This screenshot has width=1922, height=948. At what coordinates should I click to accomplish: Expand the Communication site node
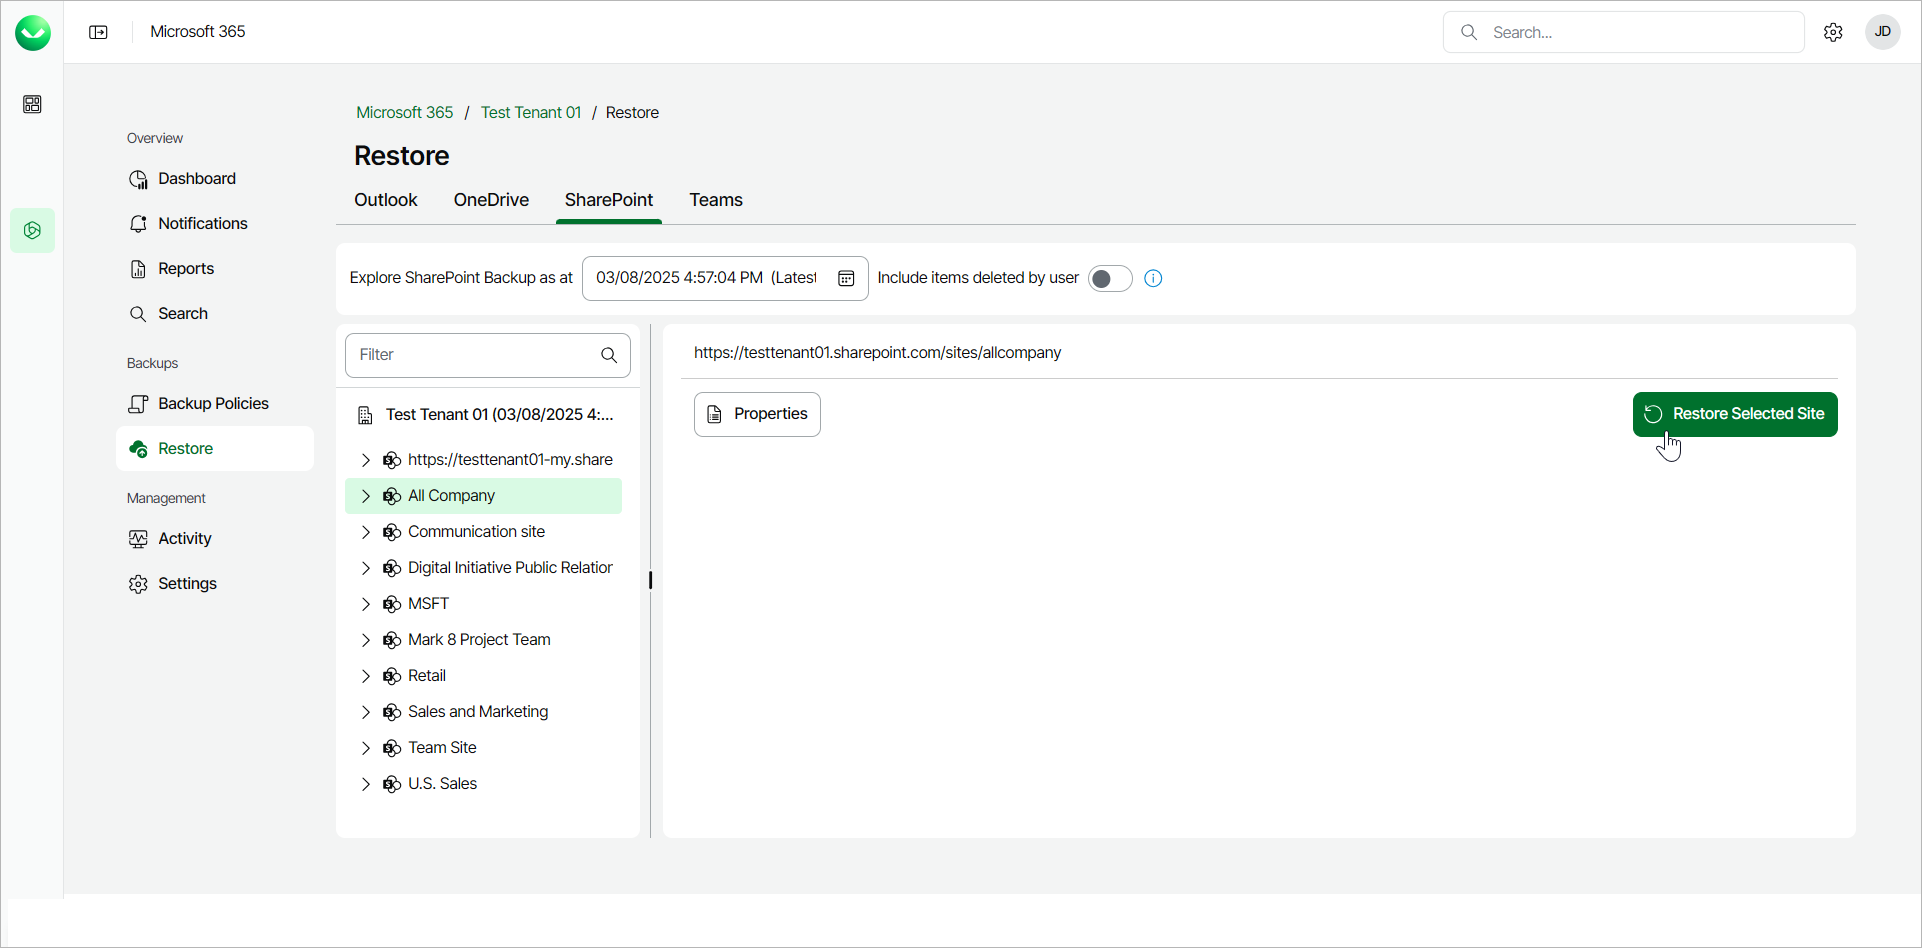pyautogui.click(x=366, y=532)
